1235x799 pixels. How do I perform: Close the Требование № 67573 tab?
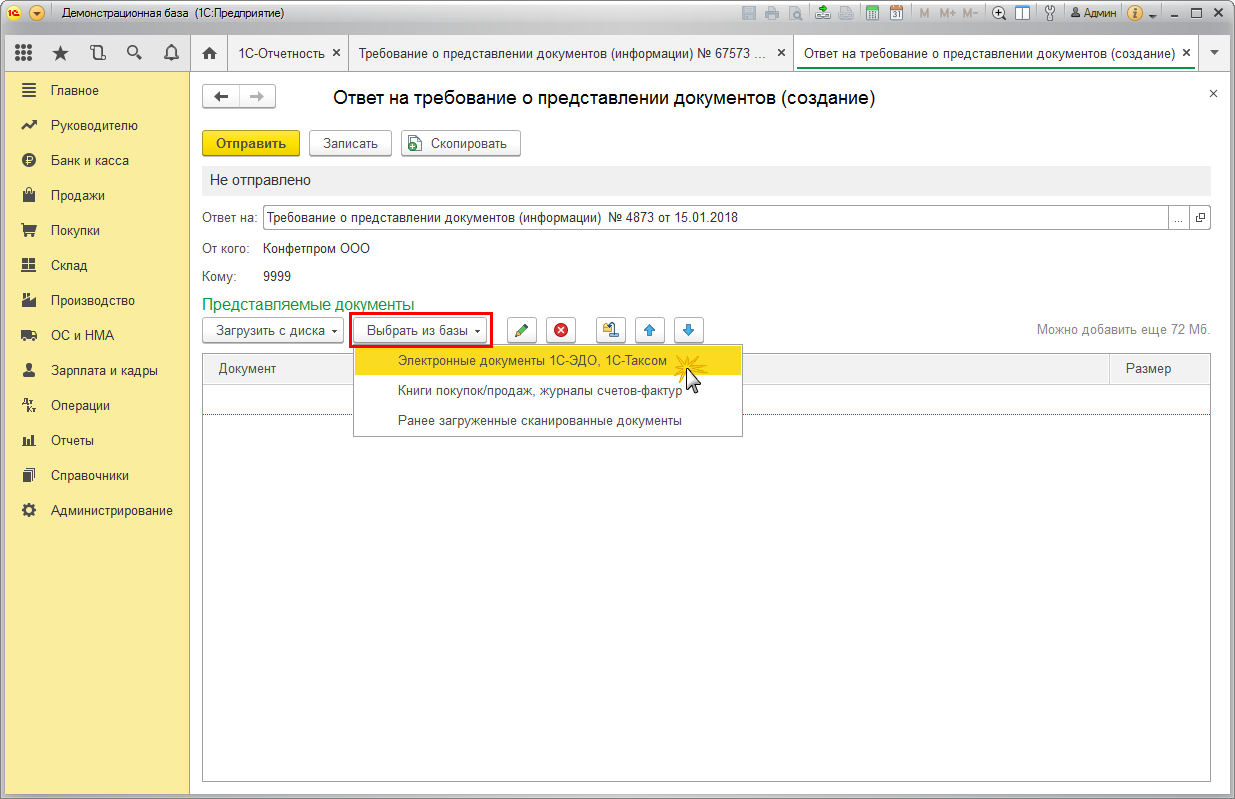[x=783, y=53]
